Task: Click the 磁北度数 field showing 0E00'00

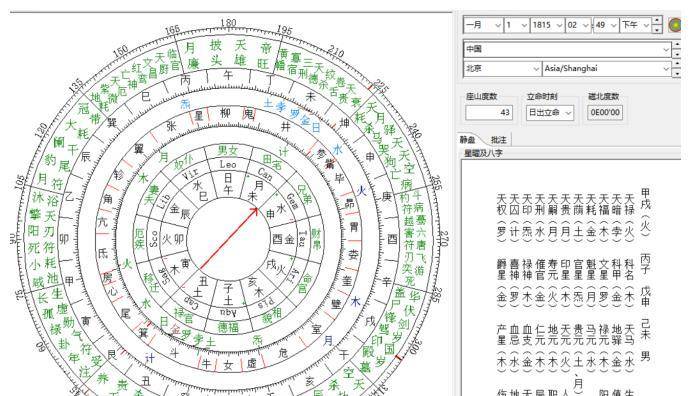Action: tap(605, 112)
